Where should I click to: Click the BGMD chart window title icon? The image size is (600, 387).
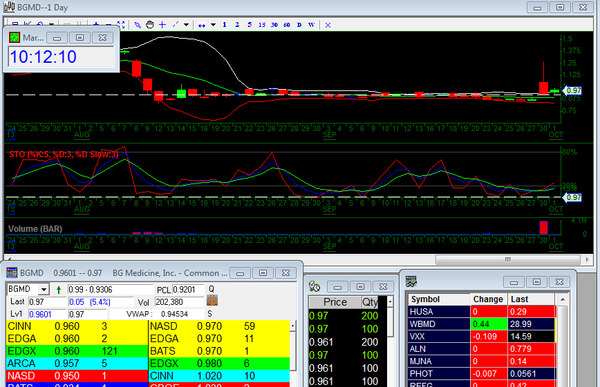[9, 7]
